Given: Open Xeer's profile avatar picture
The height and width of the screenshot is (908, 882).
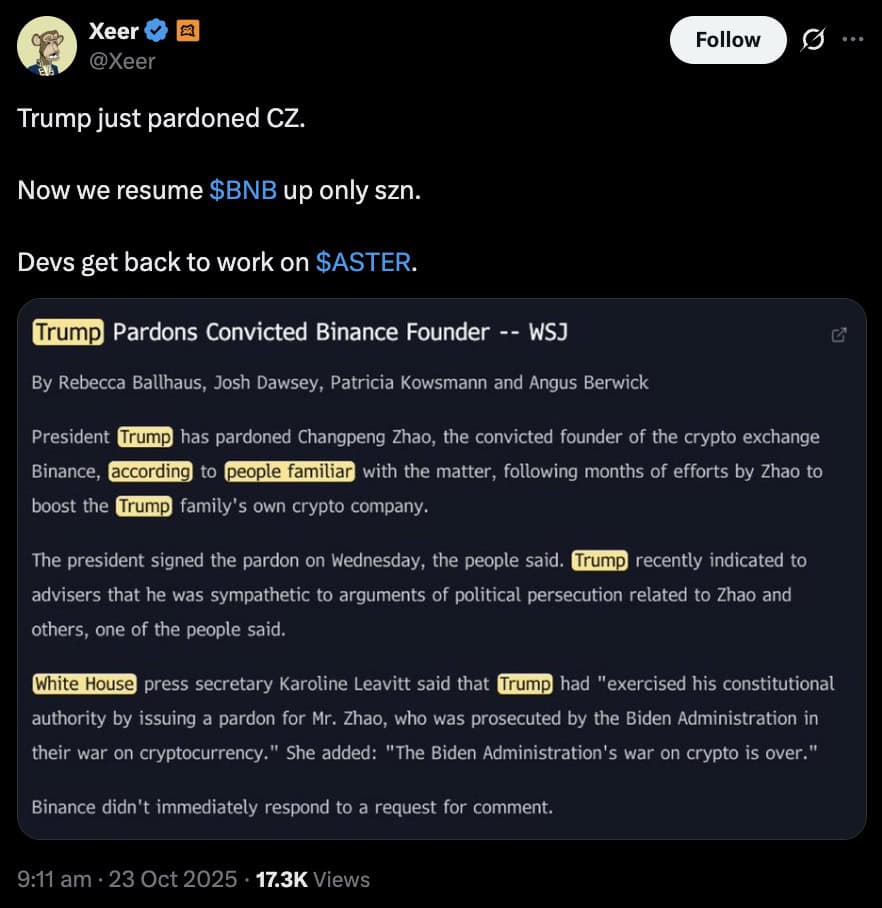Looking at the screenshot, I should [x=47, y=46].
